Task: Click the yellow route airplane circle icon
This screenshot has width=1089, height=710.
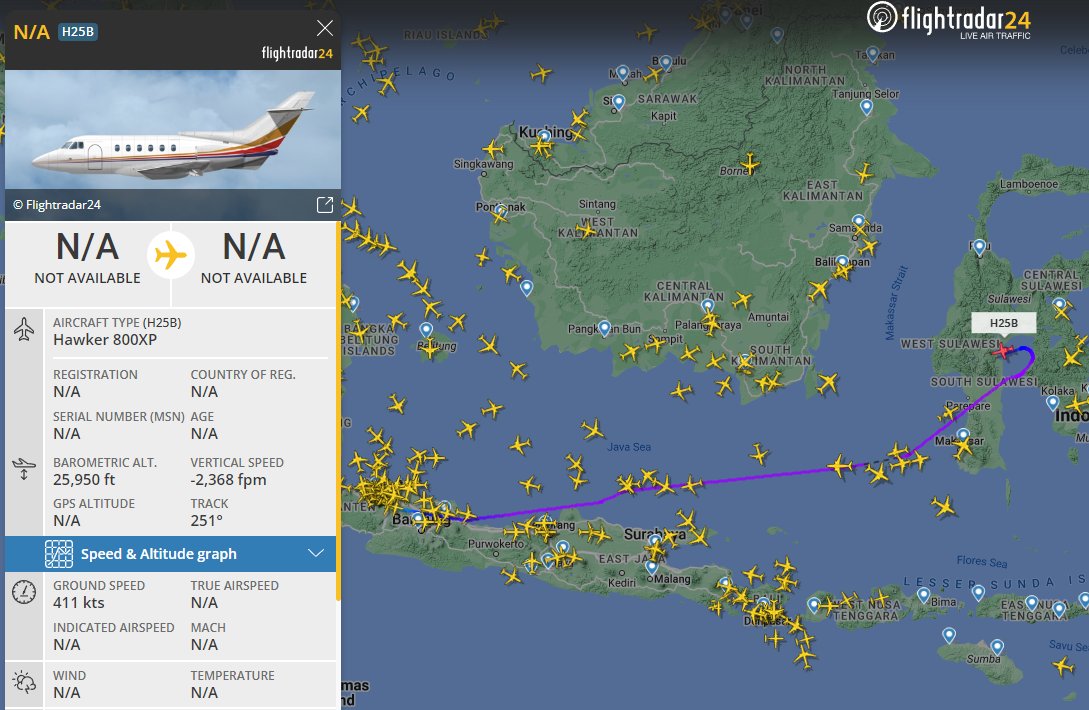Action: pyautogui.click(x=171, y=255)
